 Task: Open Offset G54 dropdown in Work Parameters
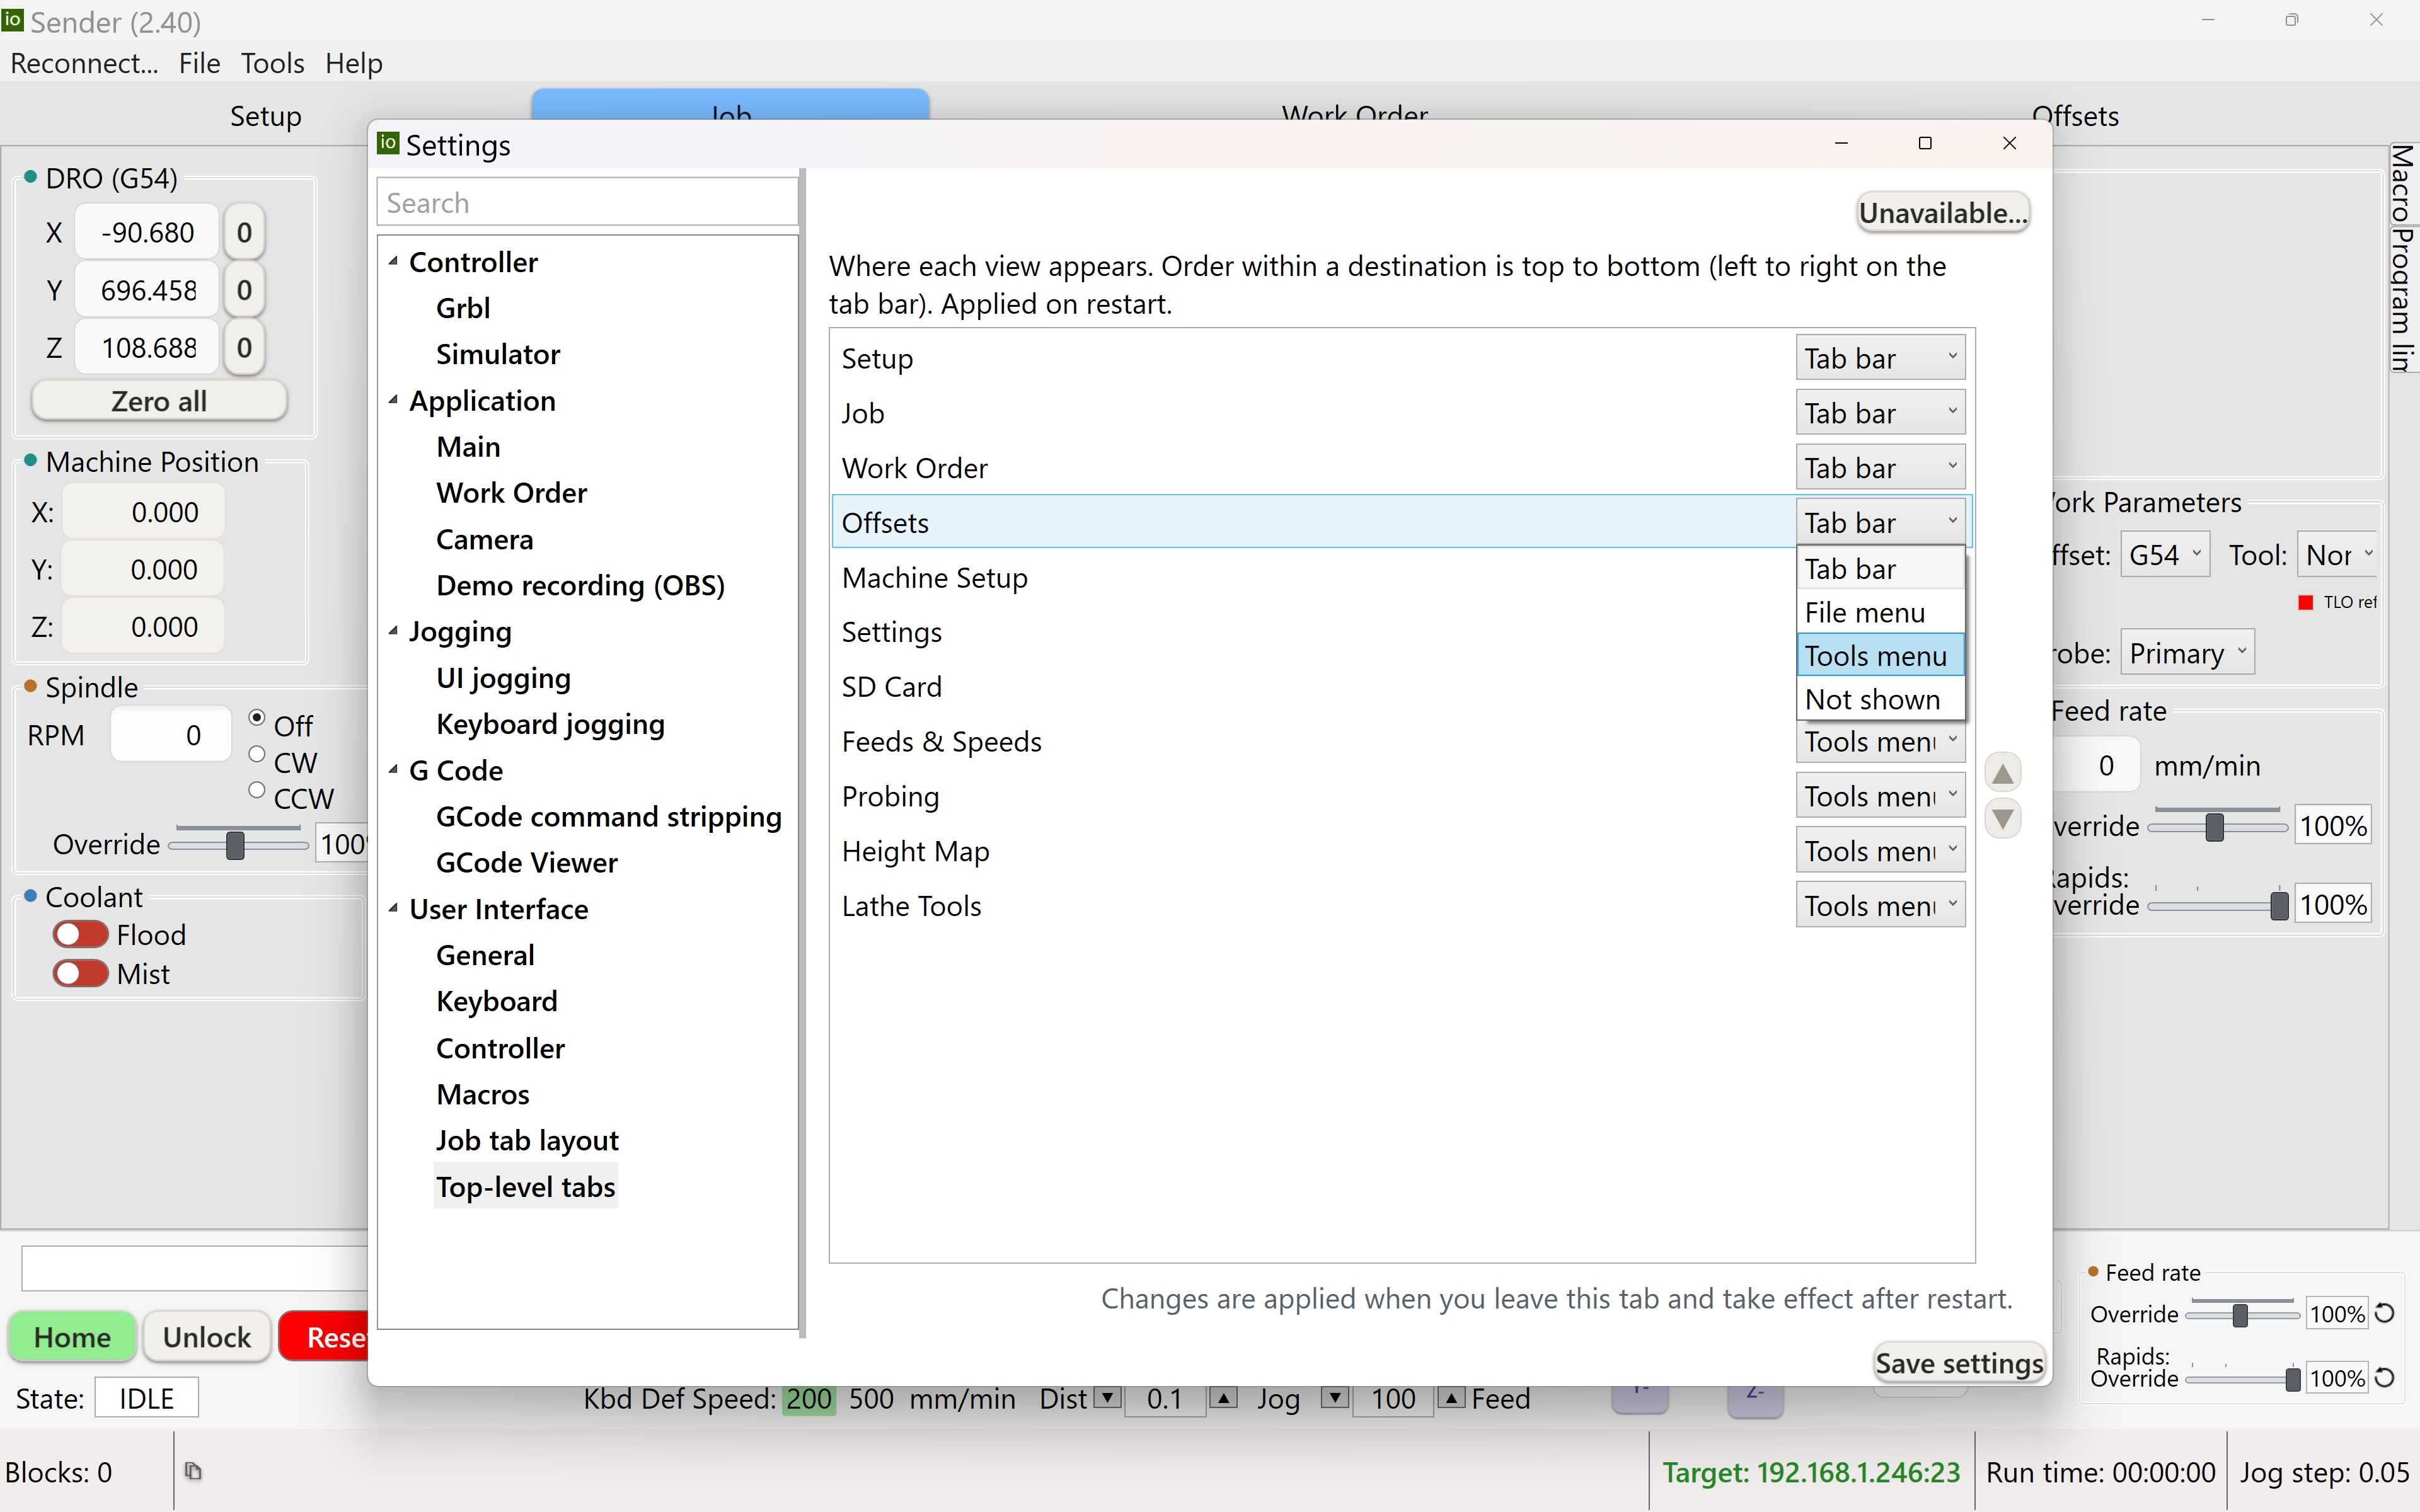(x=2164, y=554)
